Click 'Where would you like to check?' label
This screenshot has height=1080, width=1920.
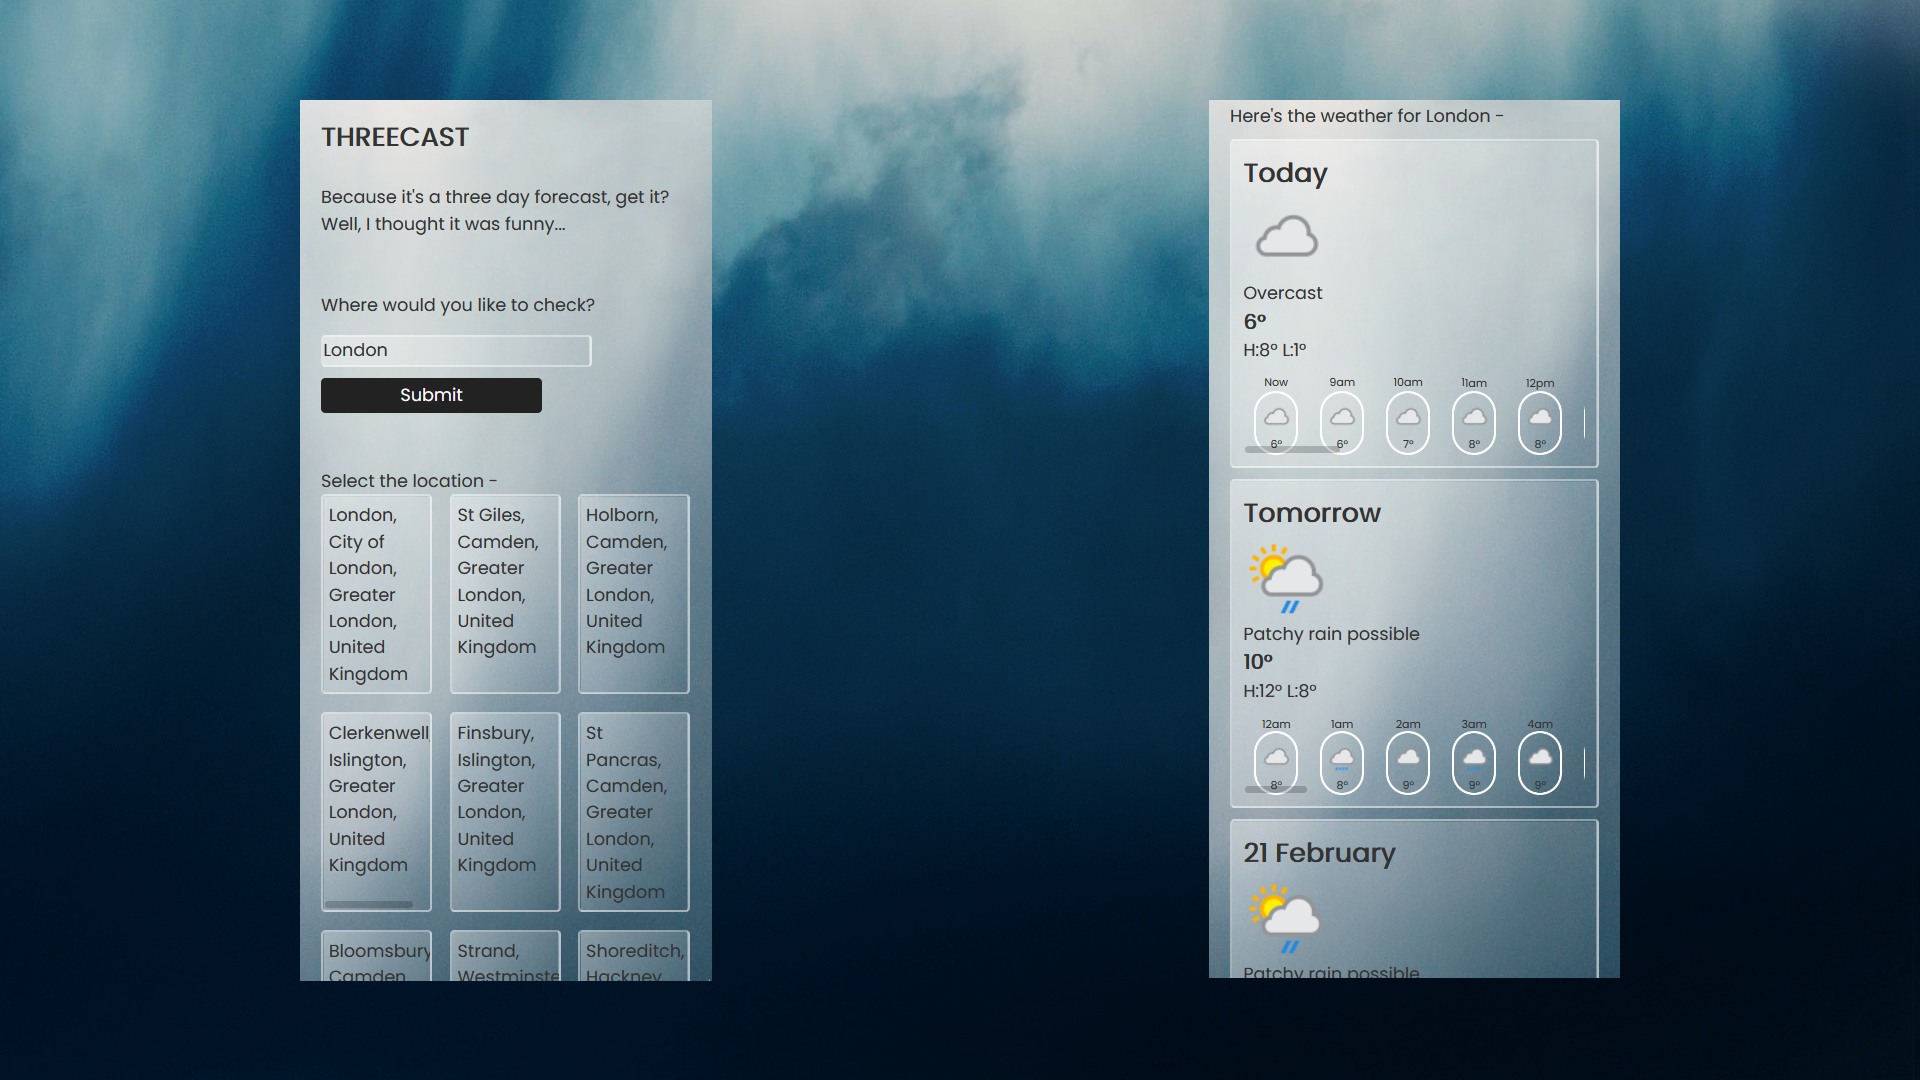tap(458, 305)
